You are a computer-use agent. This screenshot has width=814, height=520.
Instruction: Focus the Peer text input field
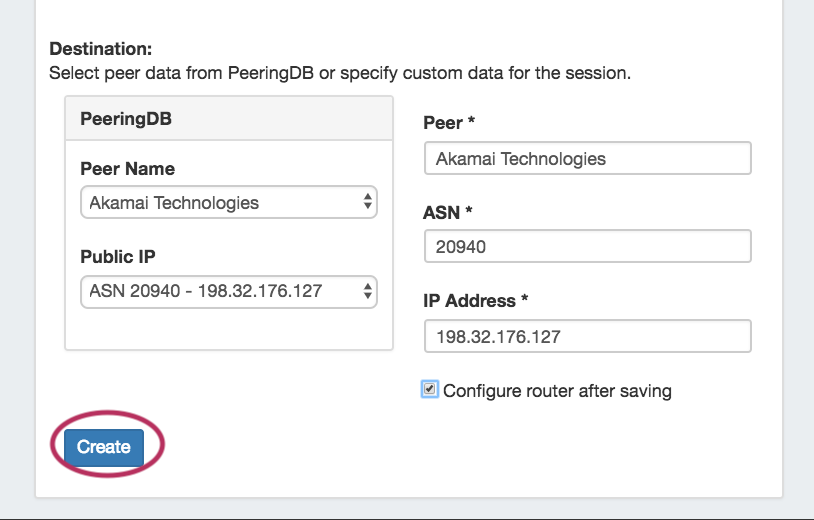coord(587,159)
